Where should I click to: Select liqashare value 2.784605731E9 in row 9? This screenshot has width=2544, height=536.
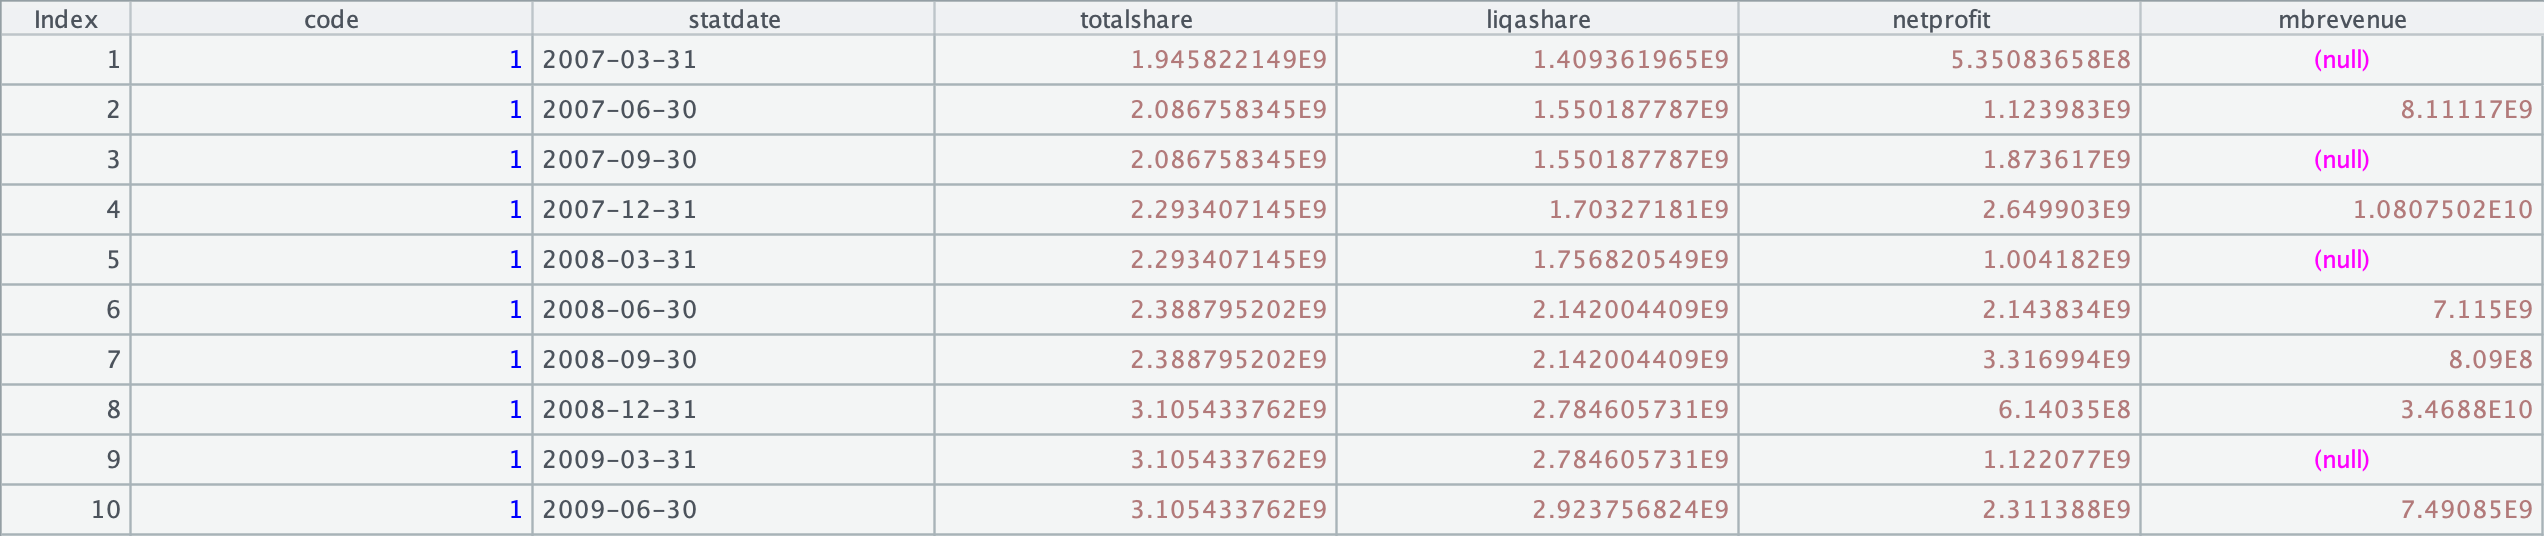click(x=1538, y=460)
